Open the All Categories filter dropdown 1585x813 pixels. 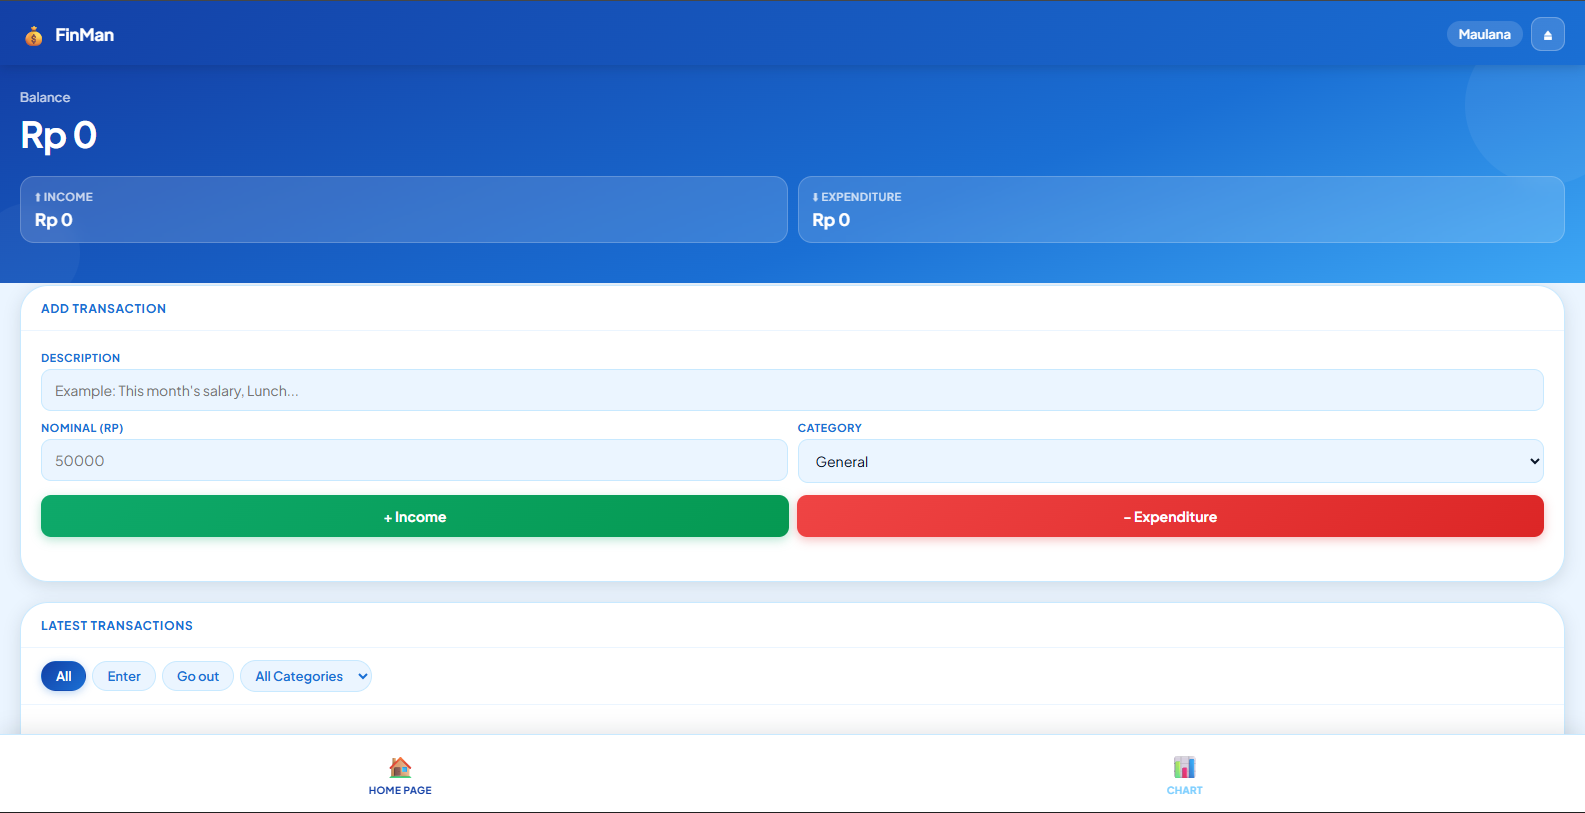[x=306, y=676]
